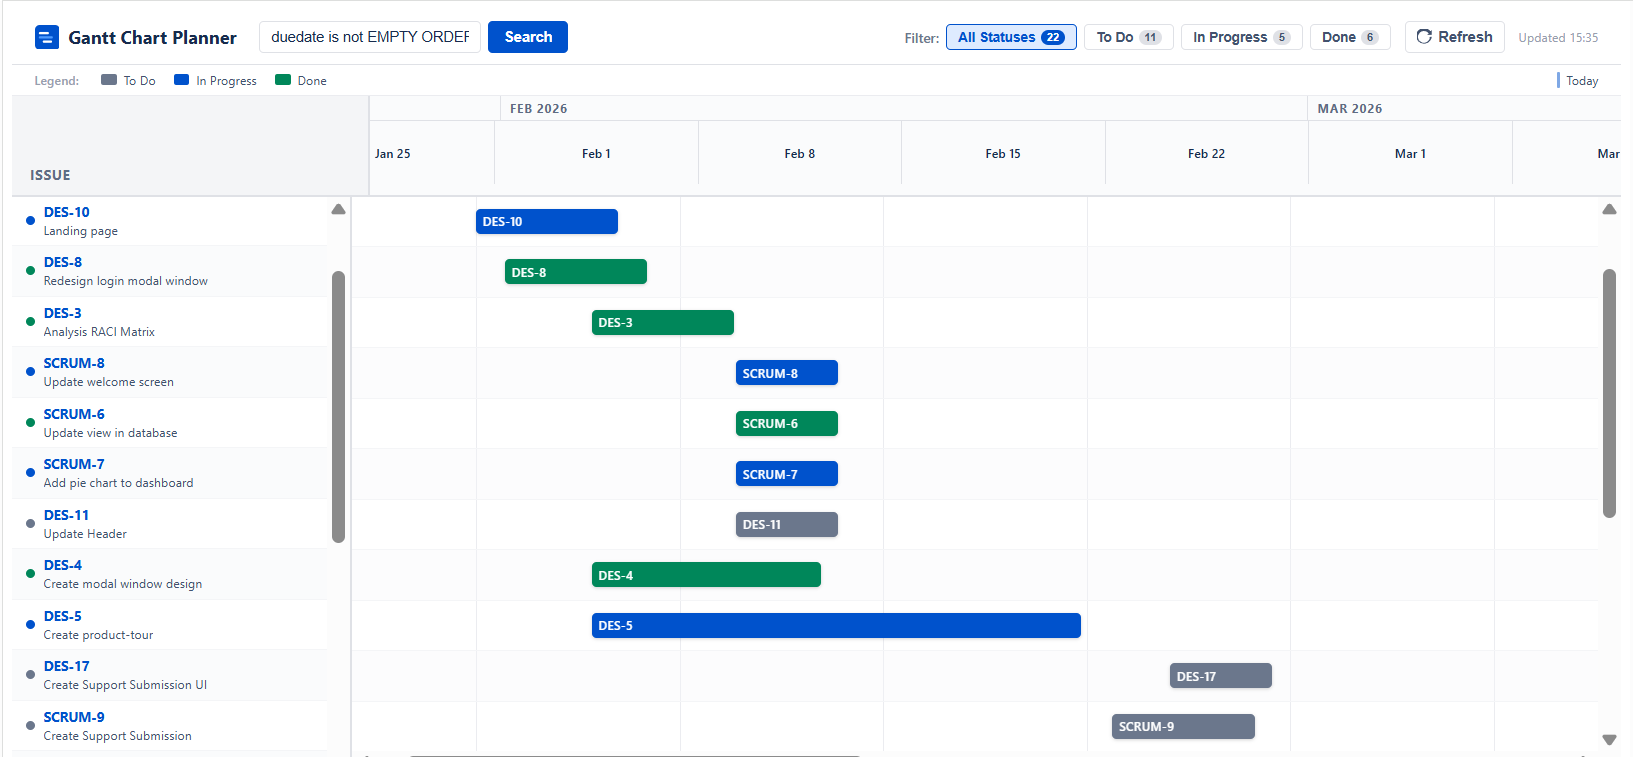Select the SCRUM-9 Gantt bar
Screen dimensions: 1633x757
(x=1183, y=727)
